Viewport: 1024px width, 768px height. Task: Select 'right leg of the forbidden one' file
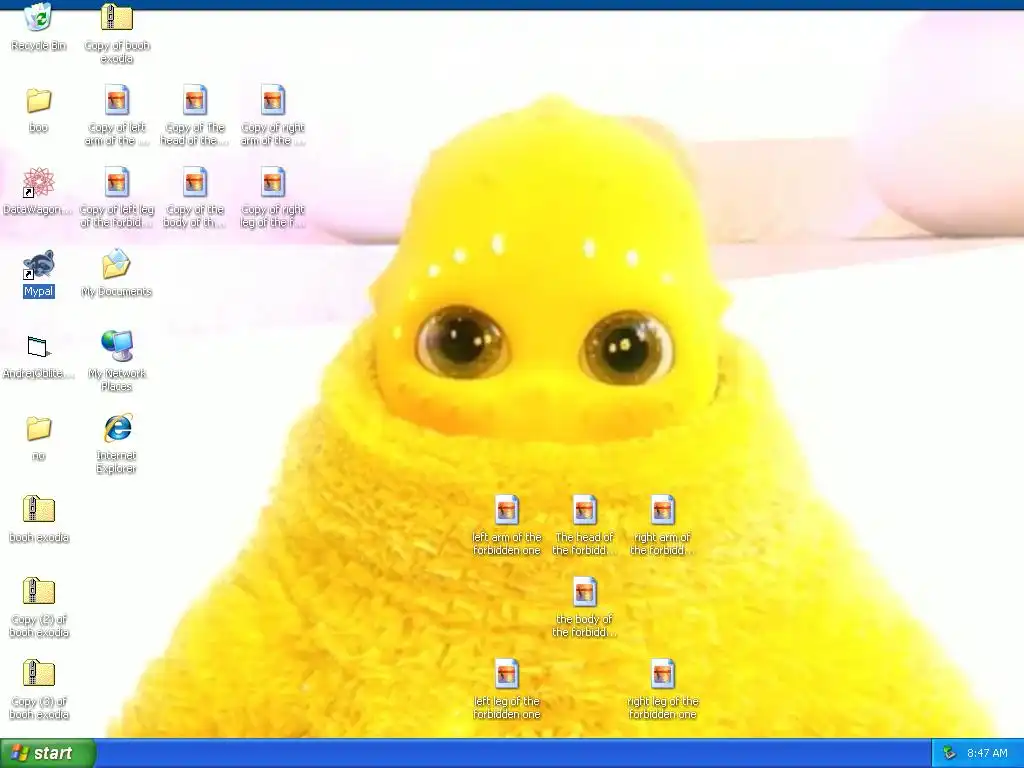coord(662,674)
